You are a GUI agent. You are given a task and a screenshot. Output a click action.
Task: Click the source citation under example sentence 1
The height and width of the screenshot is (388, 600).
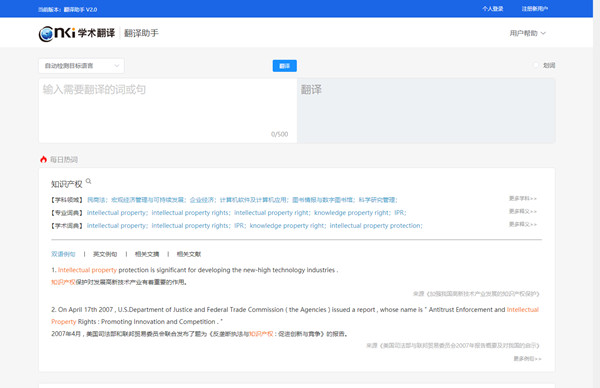[476, 294]
